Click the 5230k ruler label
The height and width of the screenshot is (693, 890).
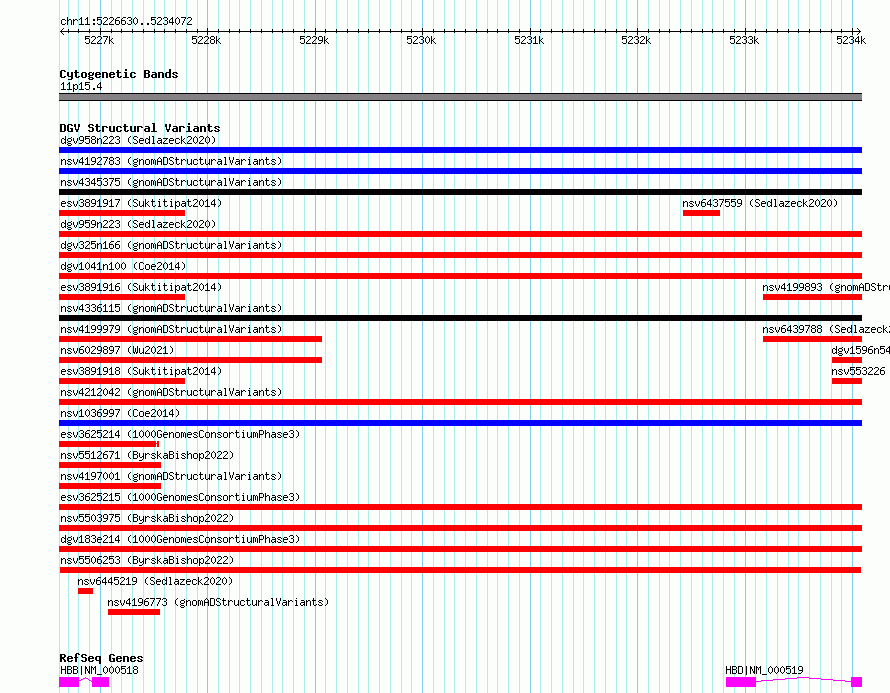[x=422, y=40]
